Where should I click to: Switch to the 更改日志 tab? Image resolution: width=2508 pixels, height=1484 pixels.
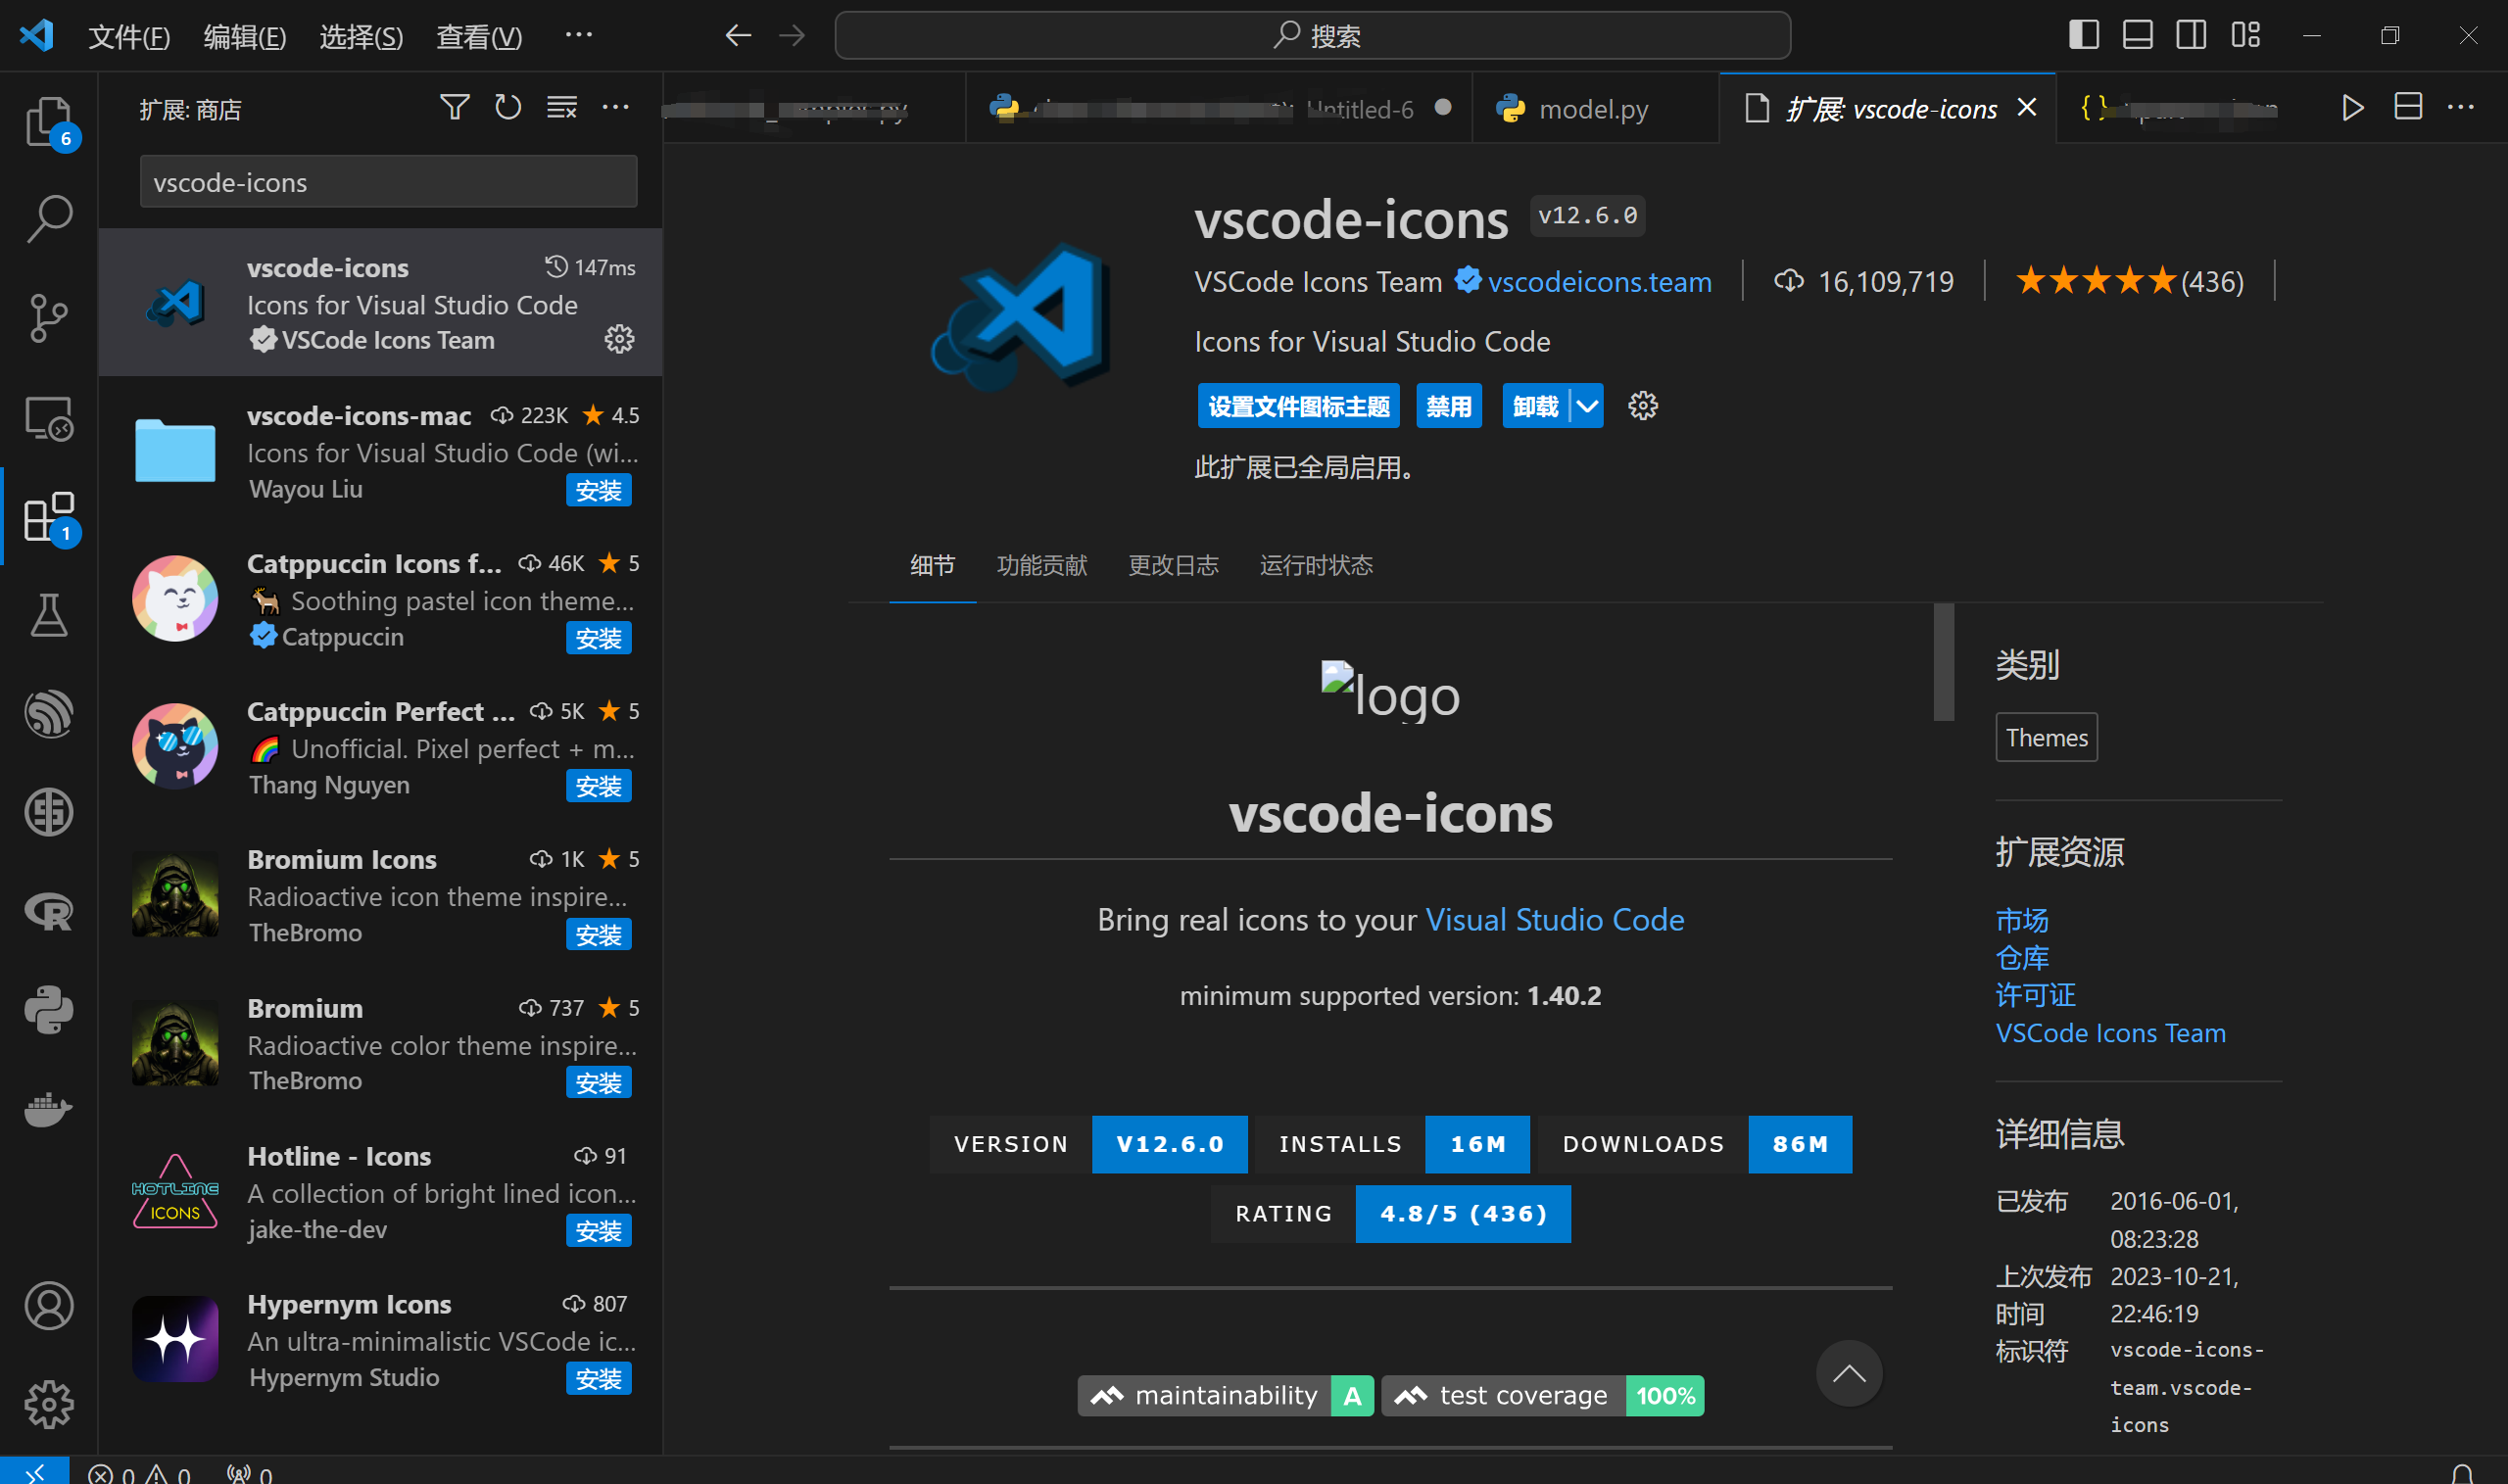(x=1173, y=565)
